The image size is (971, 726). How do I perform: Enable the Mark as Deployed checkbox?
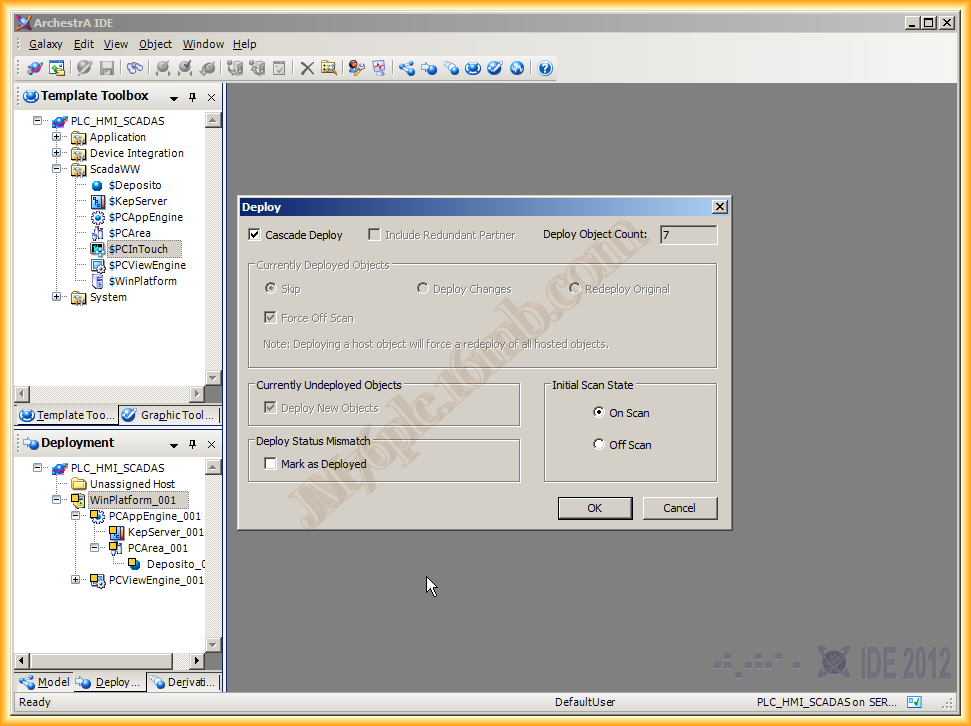click(270, 464)
